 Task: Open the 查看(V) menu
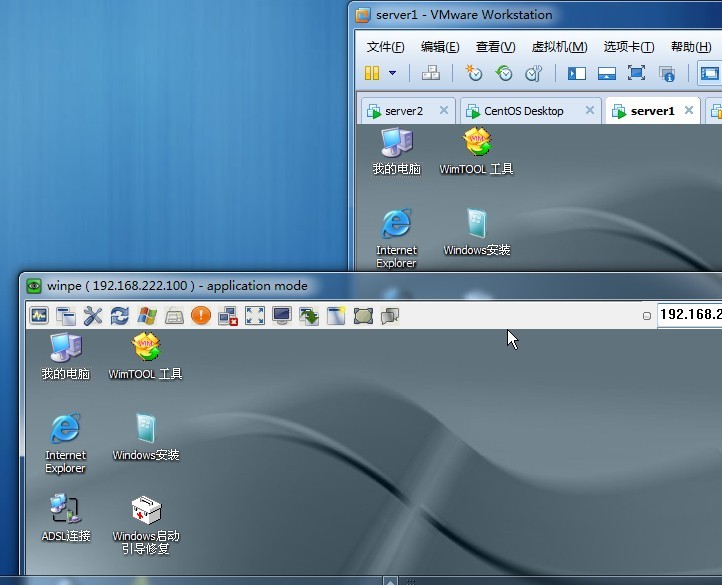click(495, 47)
